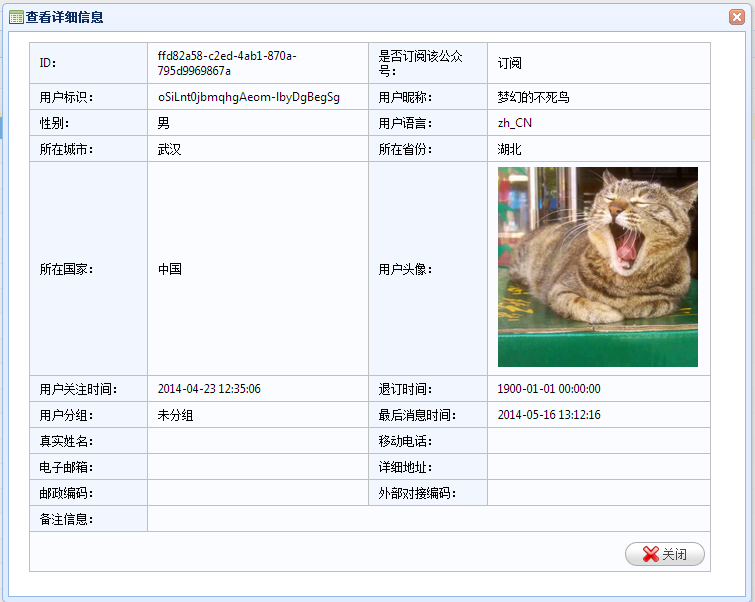Click the 用户标识: label
Image resolution: width=755 pixels, height=602 pixels.
pyautogui.click(x=66, y=97)
